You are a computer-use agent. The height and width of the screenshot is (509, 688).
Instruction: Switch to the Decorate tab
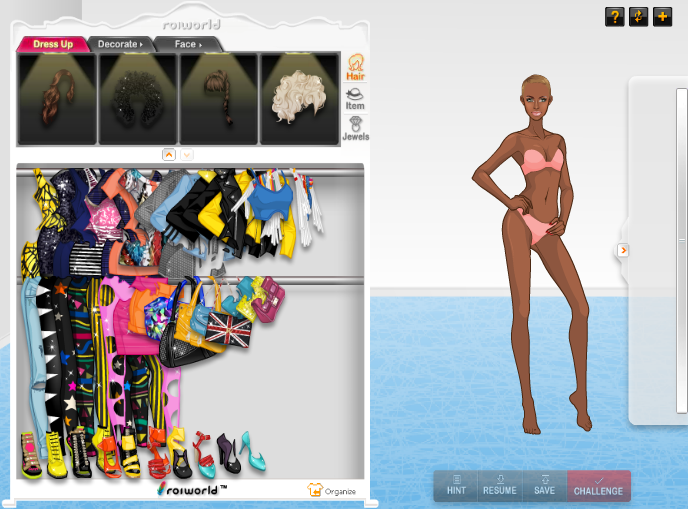pyautogui.click(x=120, y=44)
